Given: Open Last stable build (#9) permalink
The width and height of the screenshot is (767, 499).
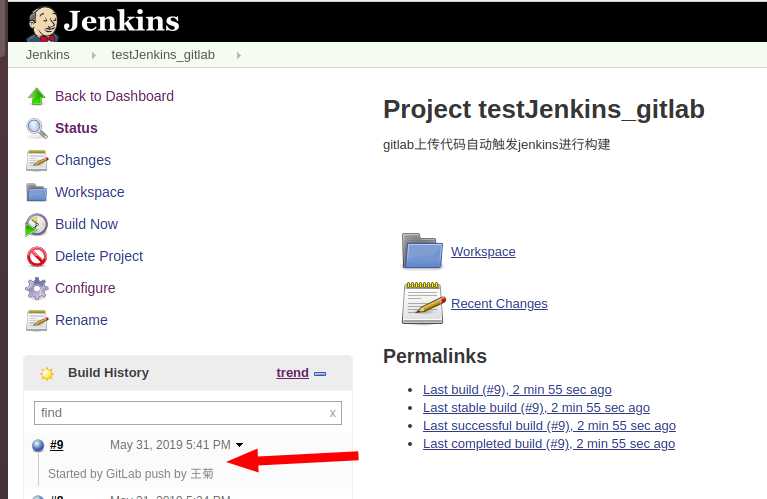Looking at the screenshot, I should point(536,408).
